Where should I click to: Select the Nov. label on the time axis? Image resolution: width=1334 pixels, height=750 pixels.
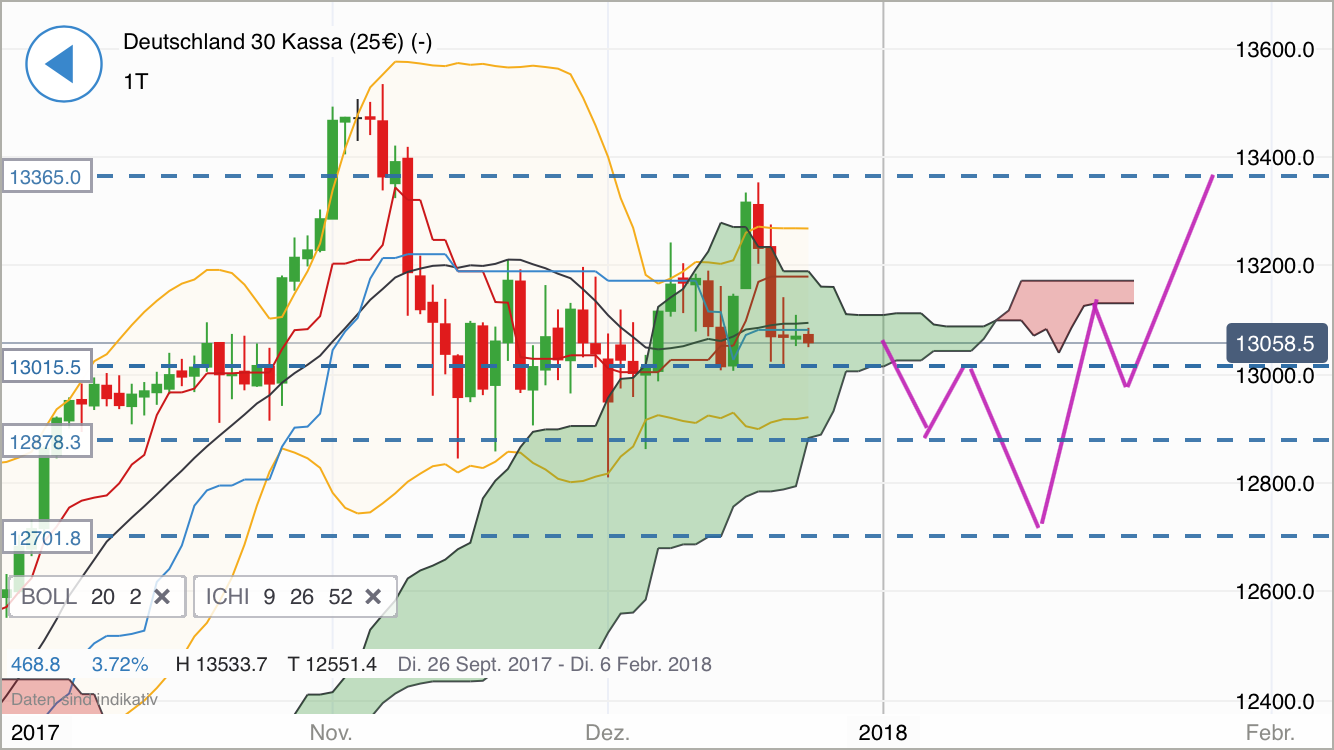(330, 733)
